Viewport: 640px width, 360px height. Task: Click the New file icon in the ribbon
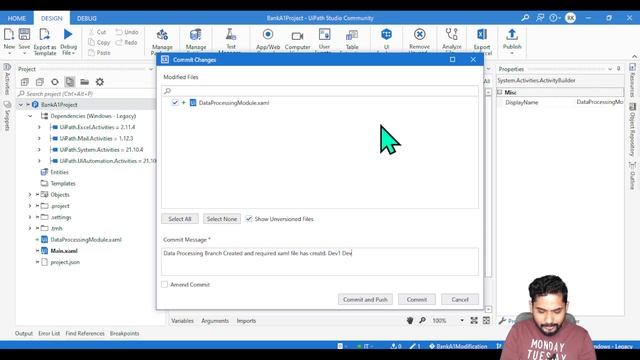(x=9, y=35)
